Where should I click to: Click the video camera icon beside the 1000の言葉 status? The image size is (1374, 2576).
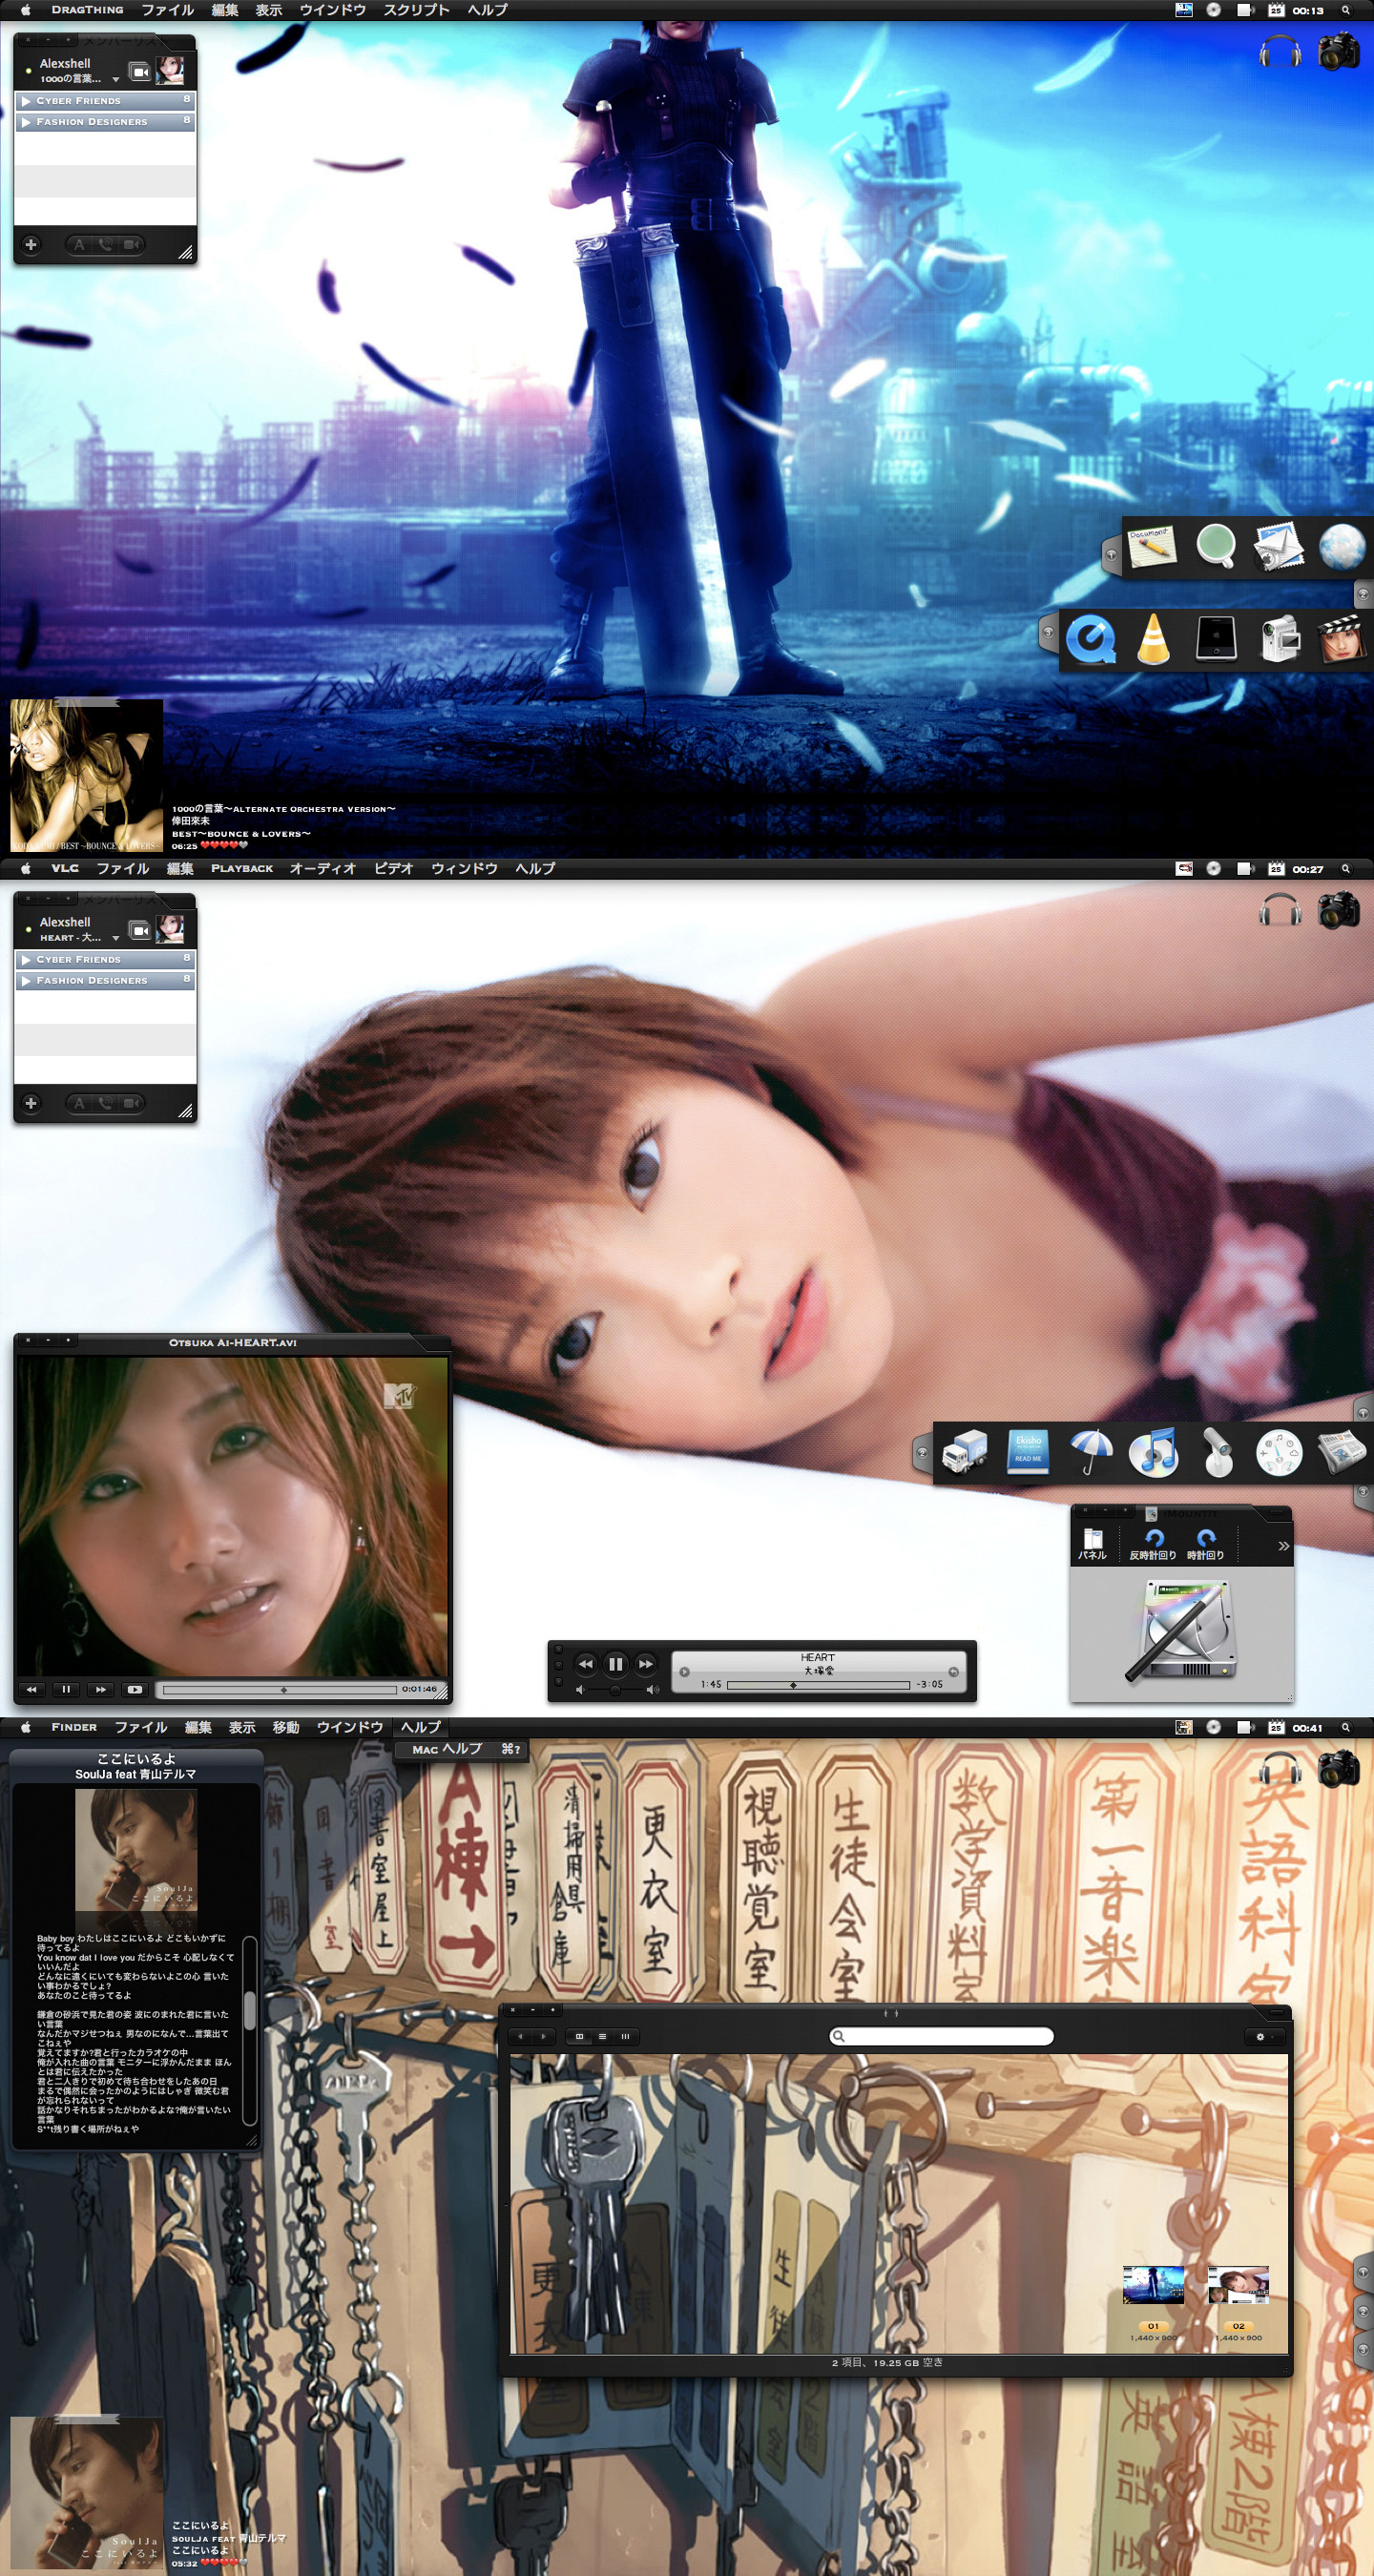140,72
